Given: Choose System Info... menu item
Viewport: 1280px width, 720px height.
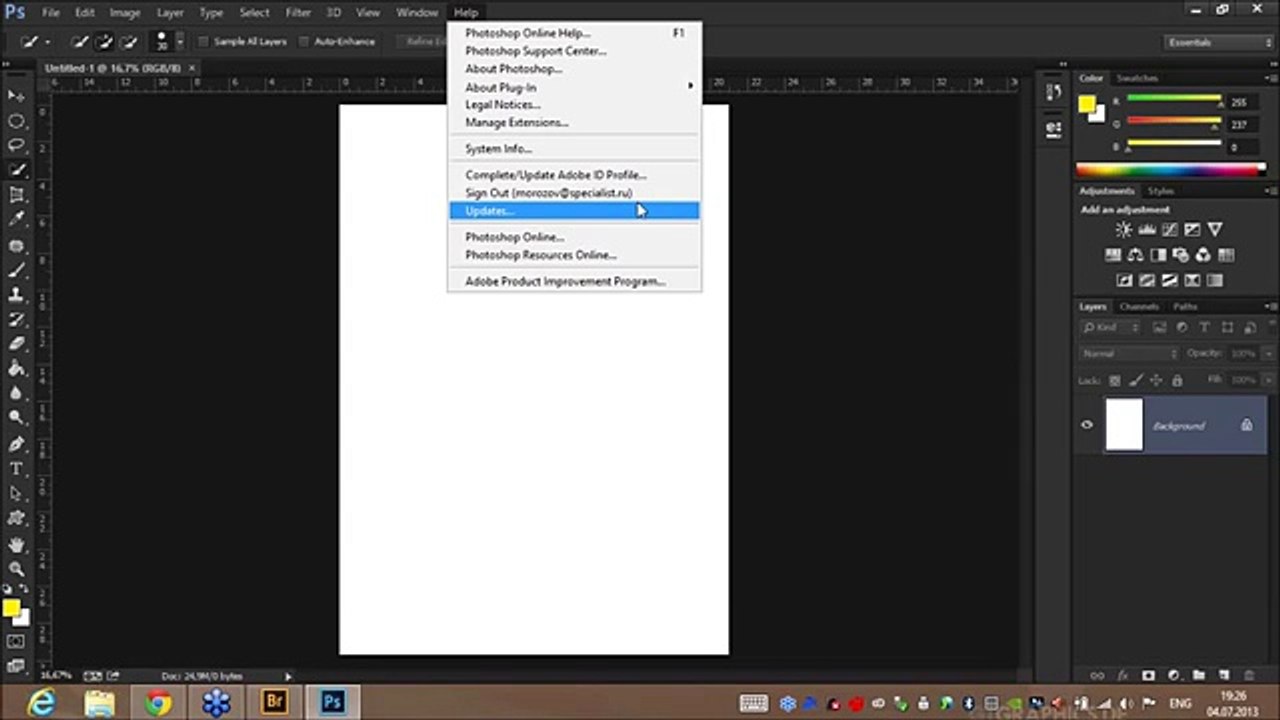Looking at the screenshot, I should pyautogui.click(x=575, y=149).
